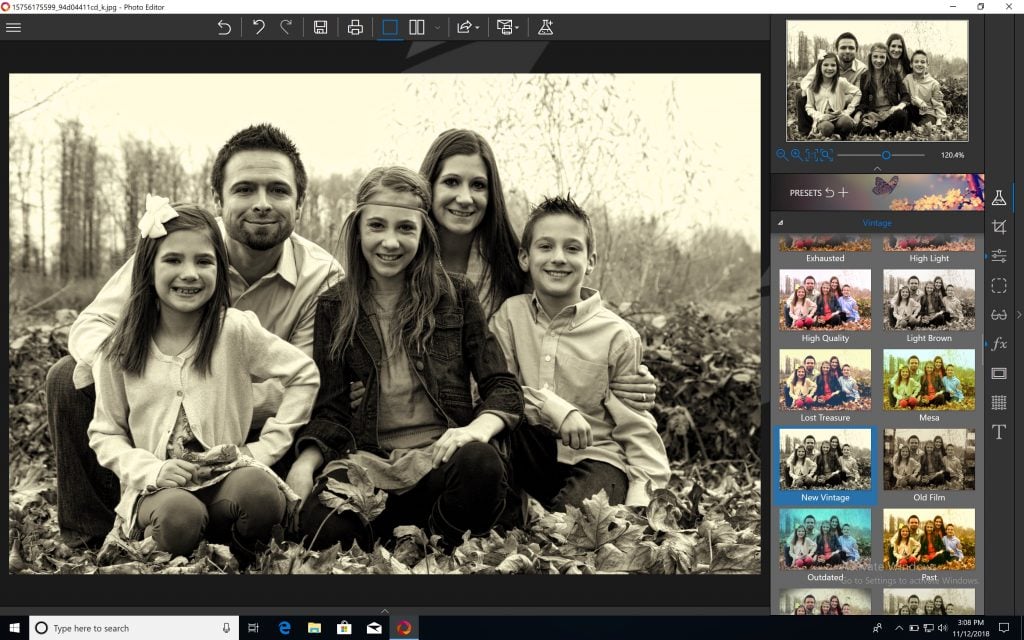The width and height of the screenshot is (1024, 640).
Task: Open Microsoft Store from taskbar
Action: (344, 628)
